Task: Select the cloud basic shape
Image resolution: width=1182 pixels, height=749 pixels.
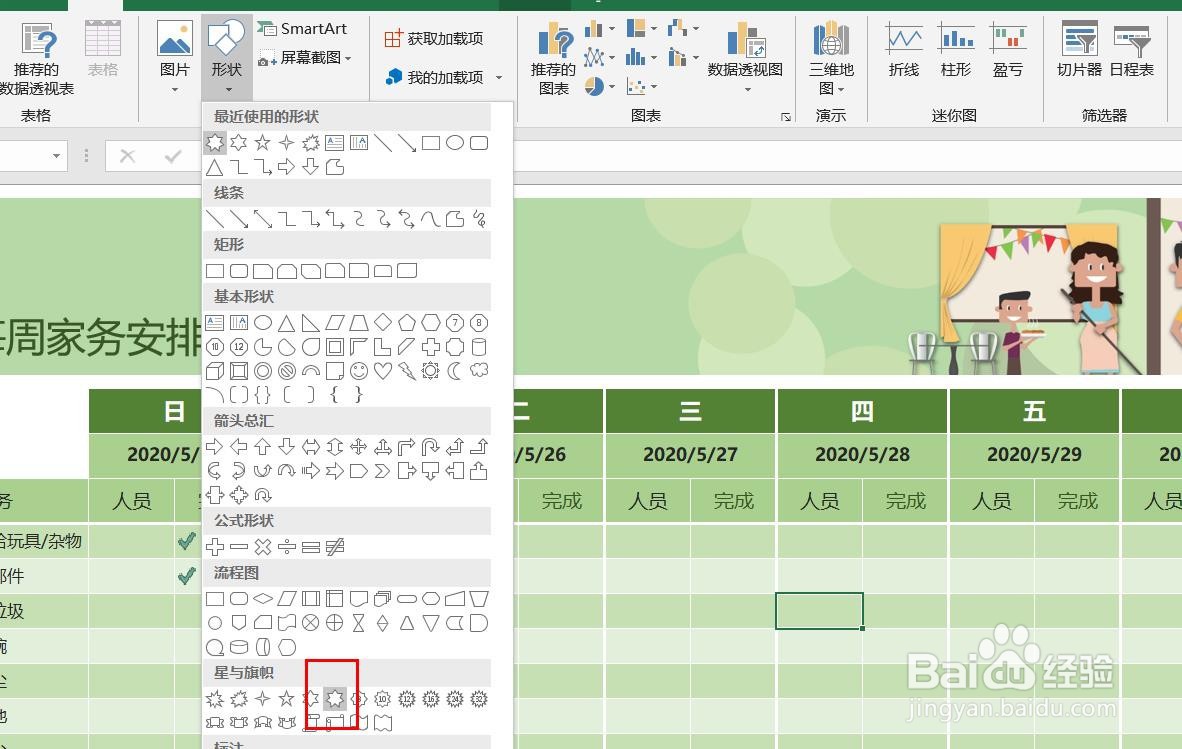Action: (x=479, y=371)
